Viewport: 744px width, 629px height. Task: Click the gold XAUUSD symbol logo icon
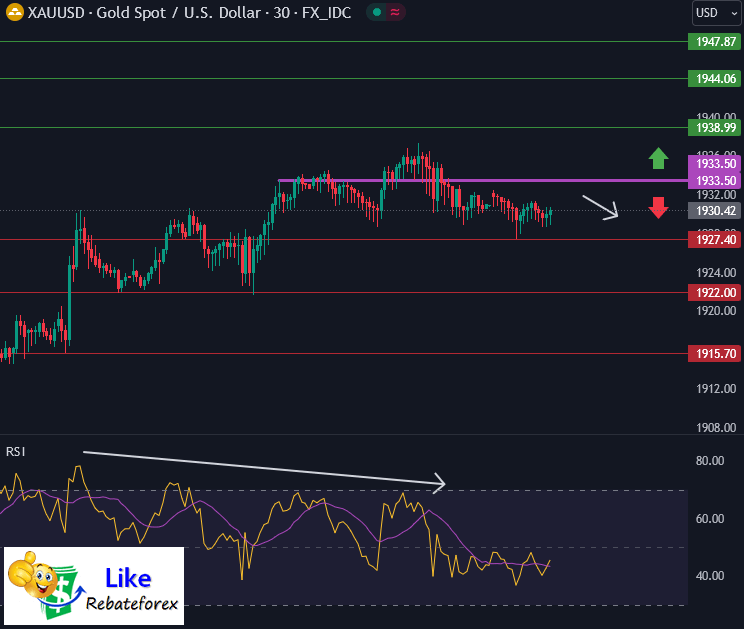[15, 12]
